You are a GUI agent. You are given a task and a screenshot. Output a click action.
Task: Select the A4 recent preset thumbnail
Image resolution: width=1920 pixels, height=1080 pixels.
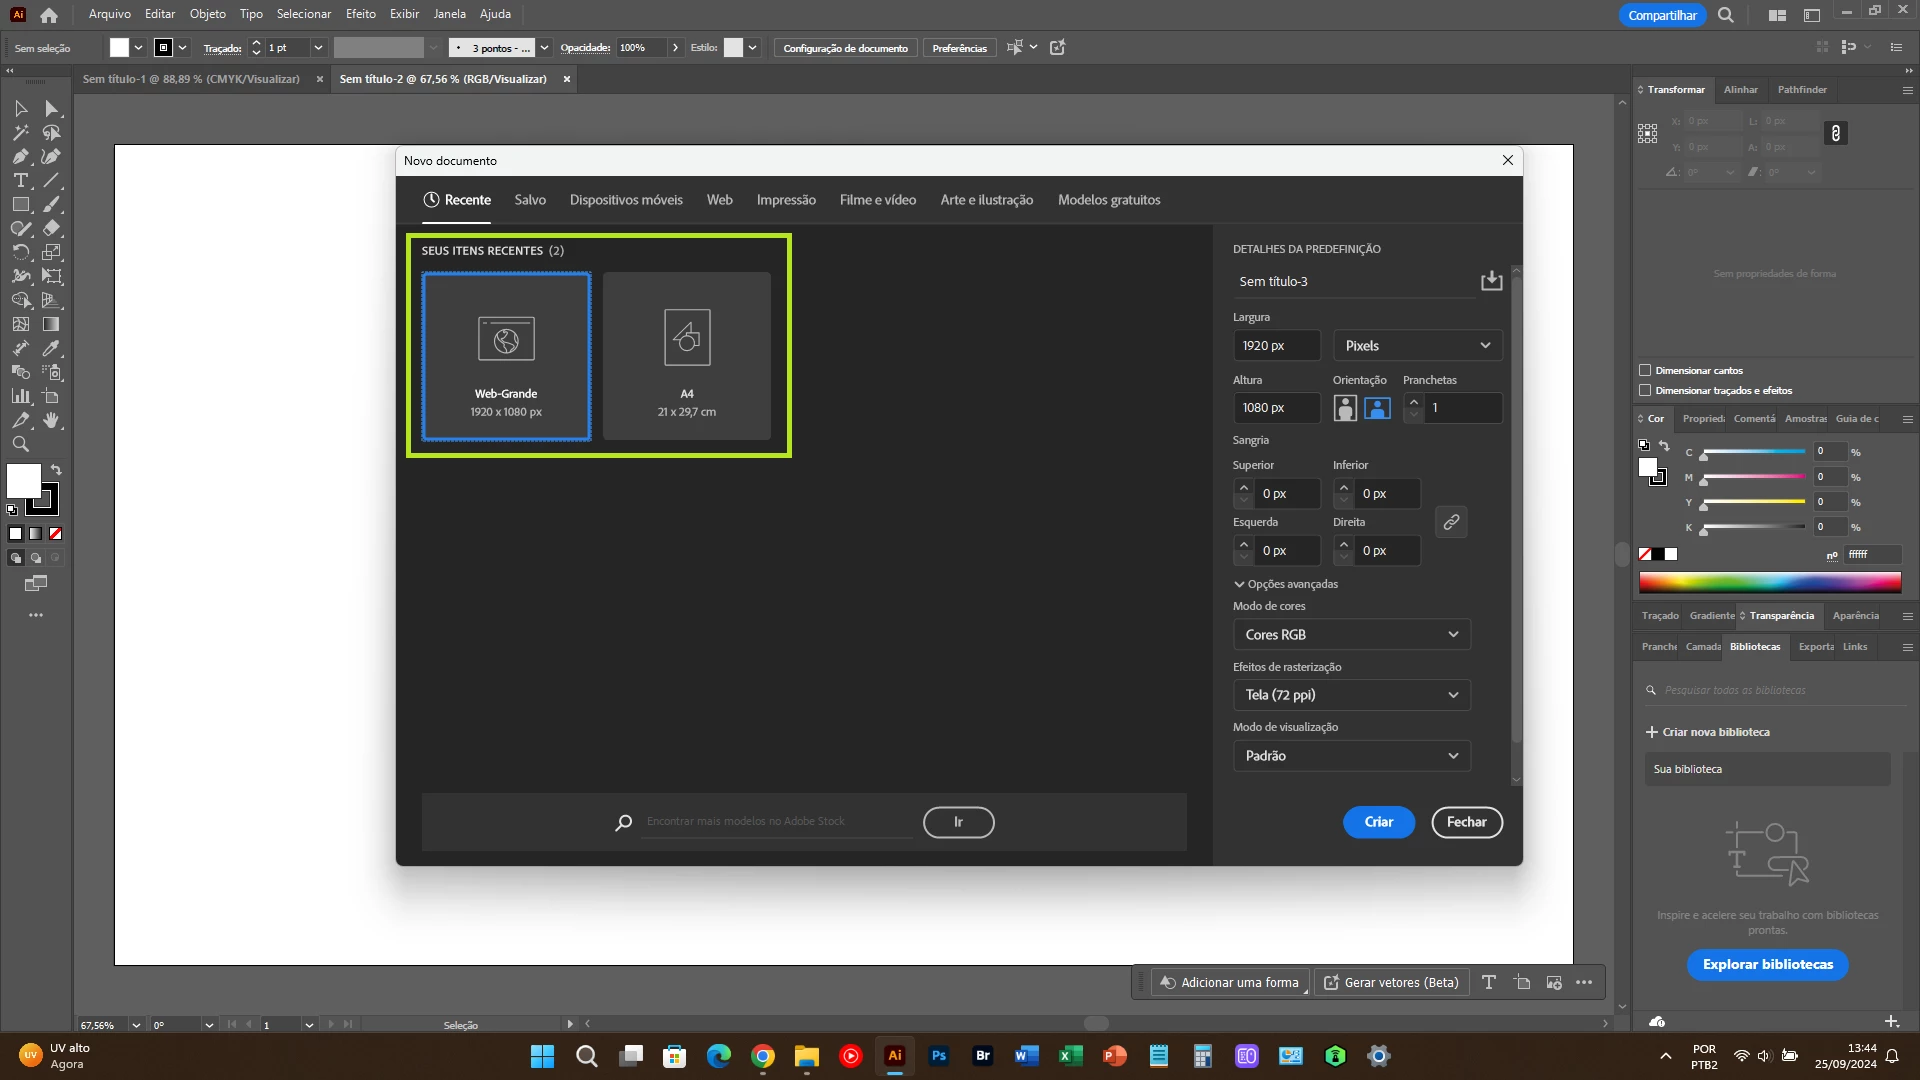click(x=687, y=356)
